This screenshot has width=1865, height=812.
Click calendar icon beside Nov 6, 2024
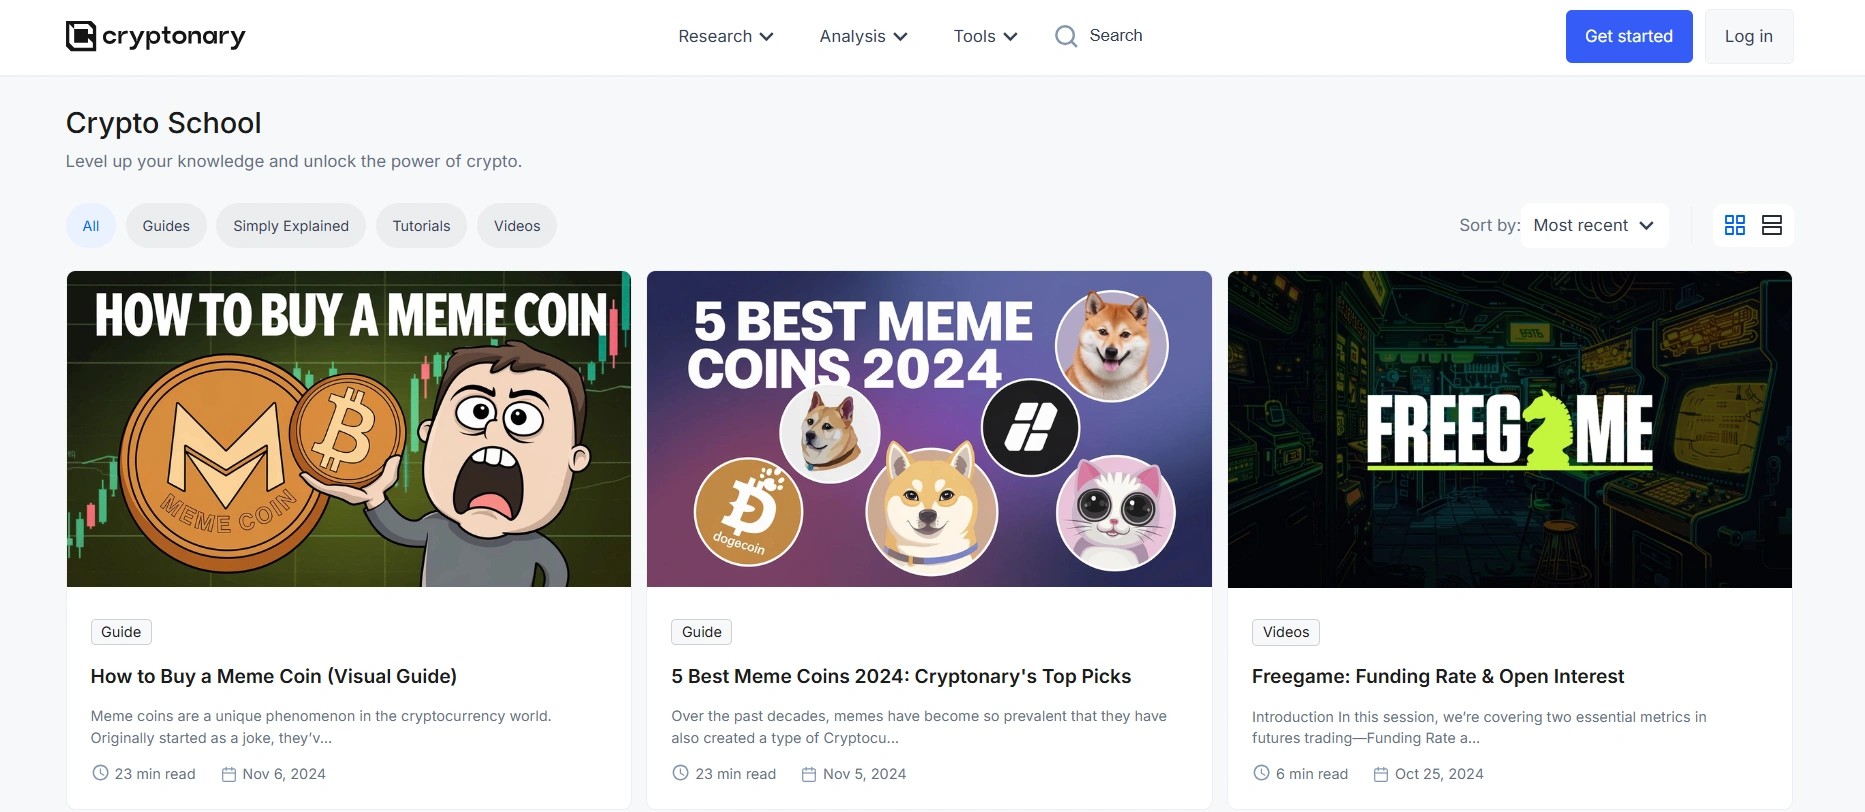tap(229, 774)
